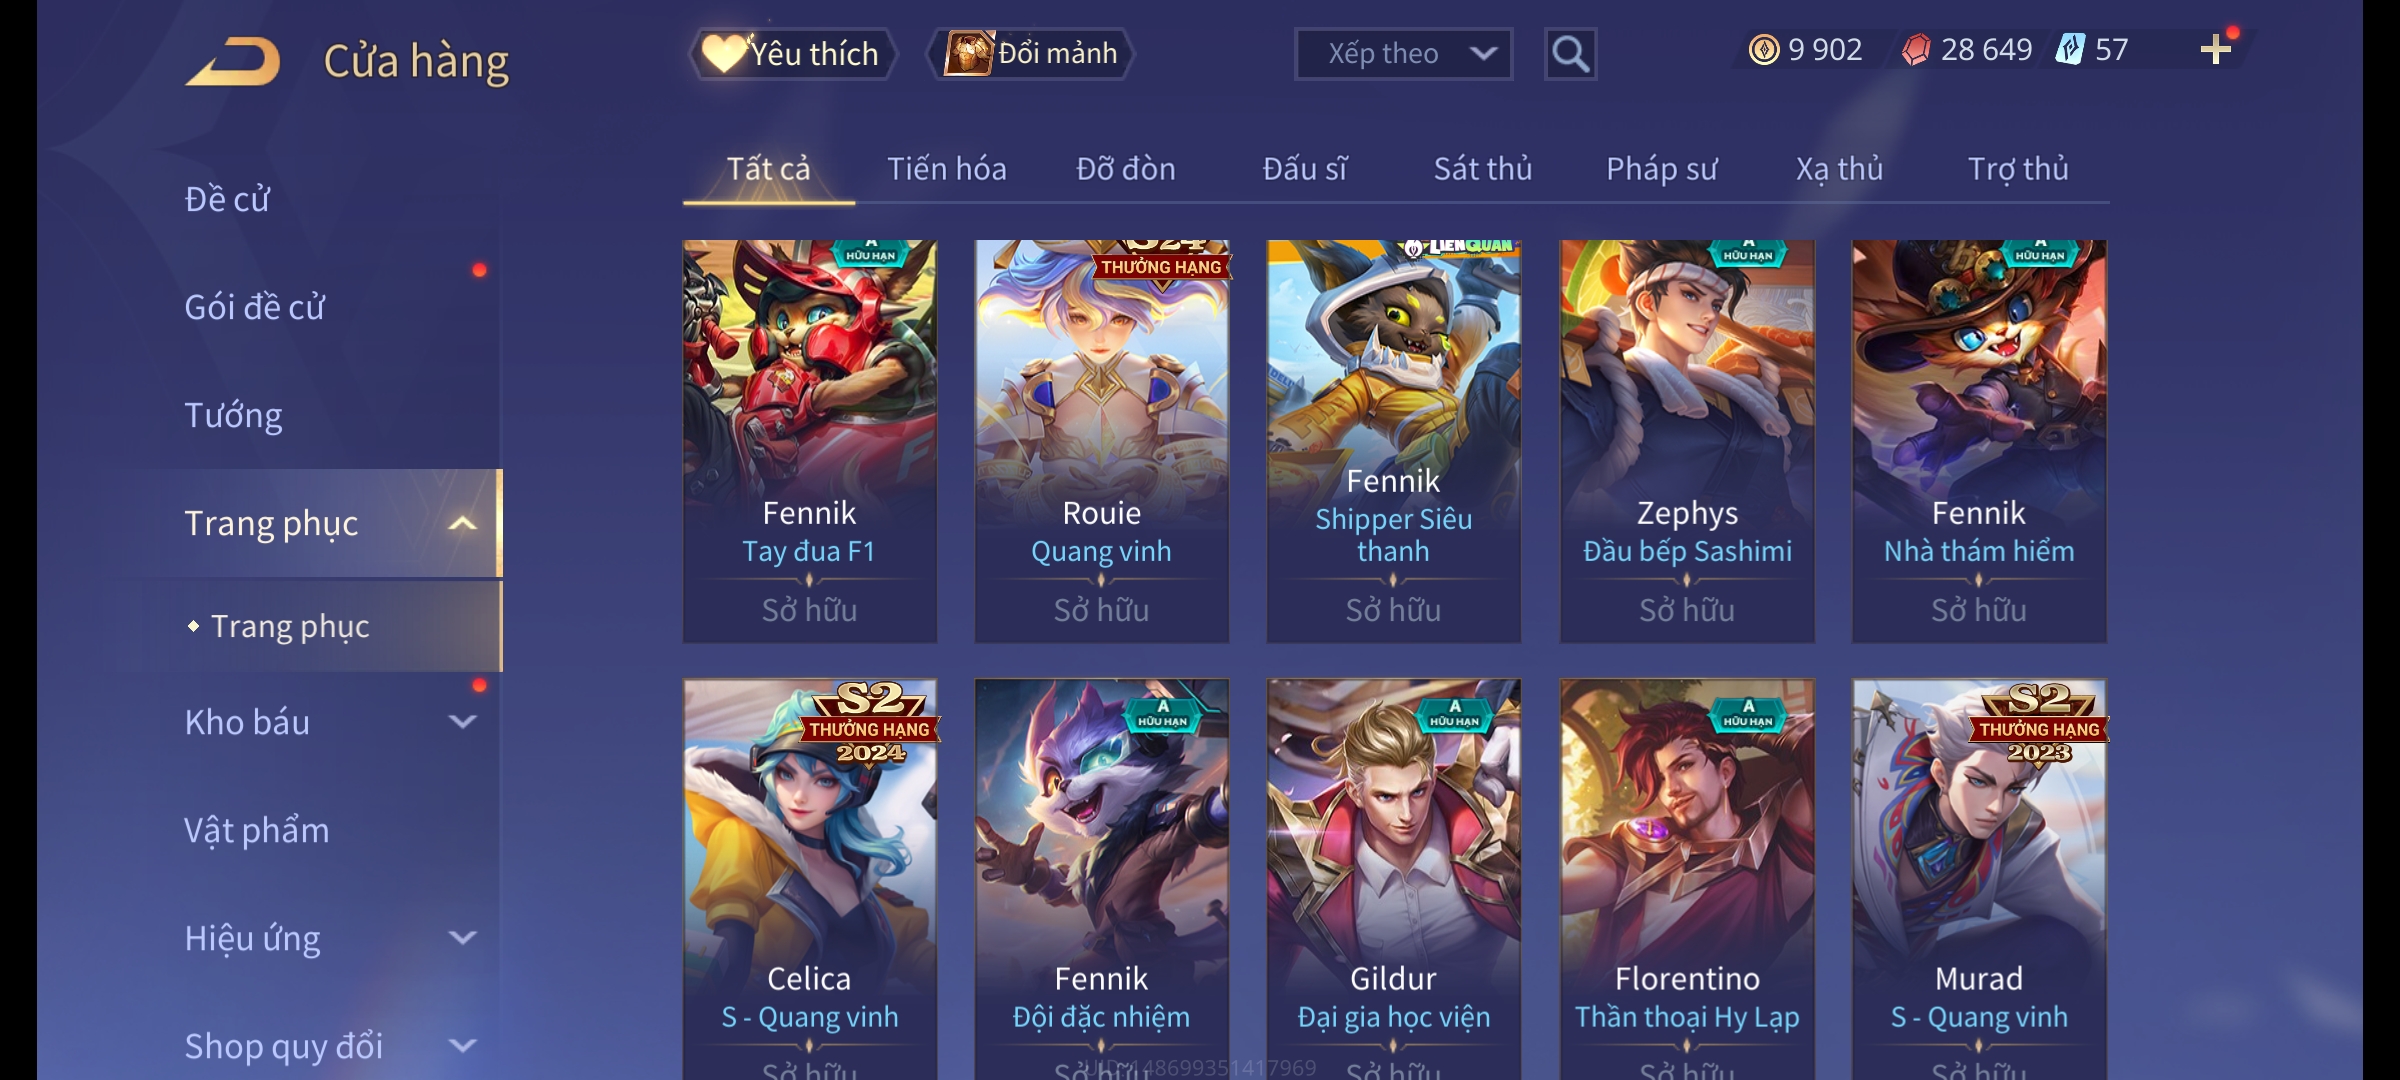The height and width of the screenshot is (1080, 2400).
Task: Switch to the Tiến hóa tab
Action: (x=946, y=169)
